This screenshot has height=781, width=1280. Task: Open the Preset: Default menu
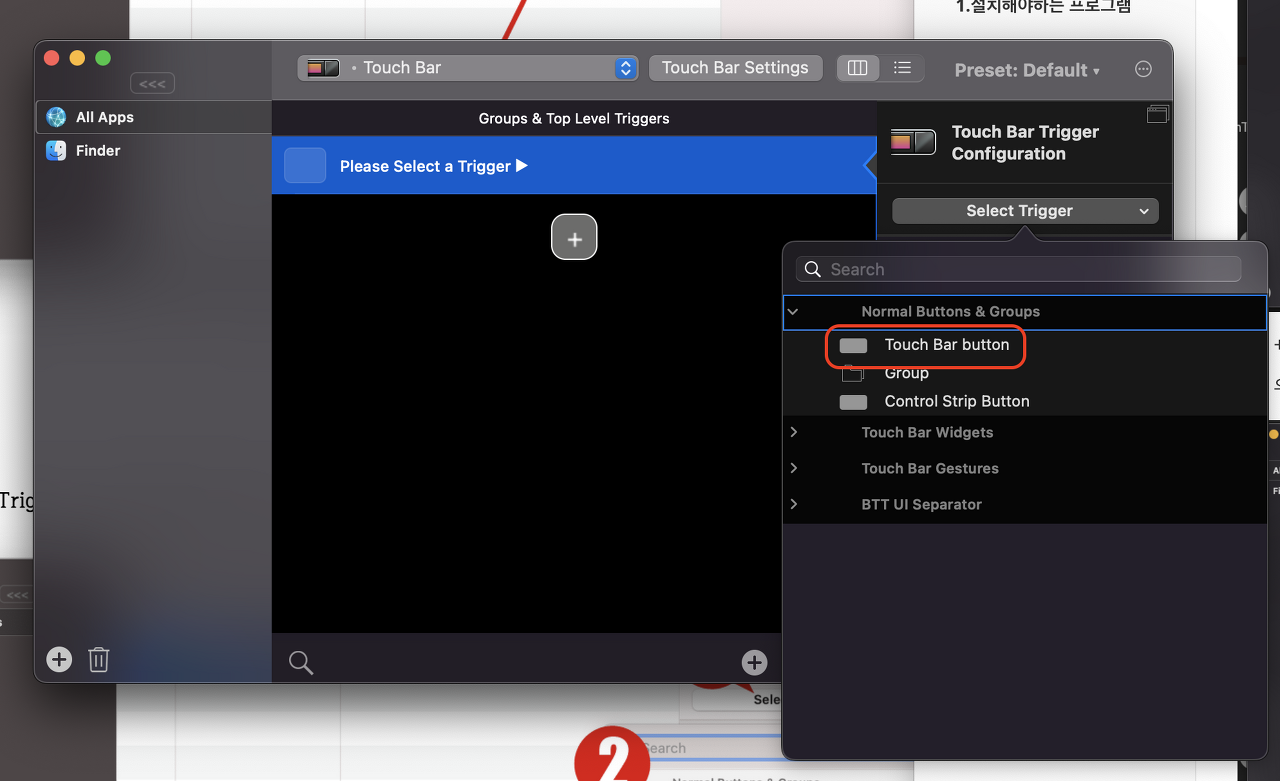pyautogui.click(x=1027, y=70)
